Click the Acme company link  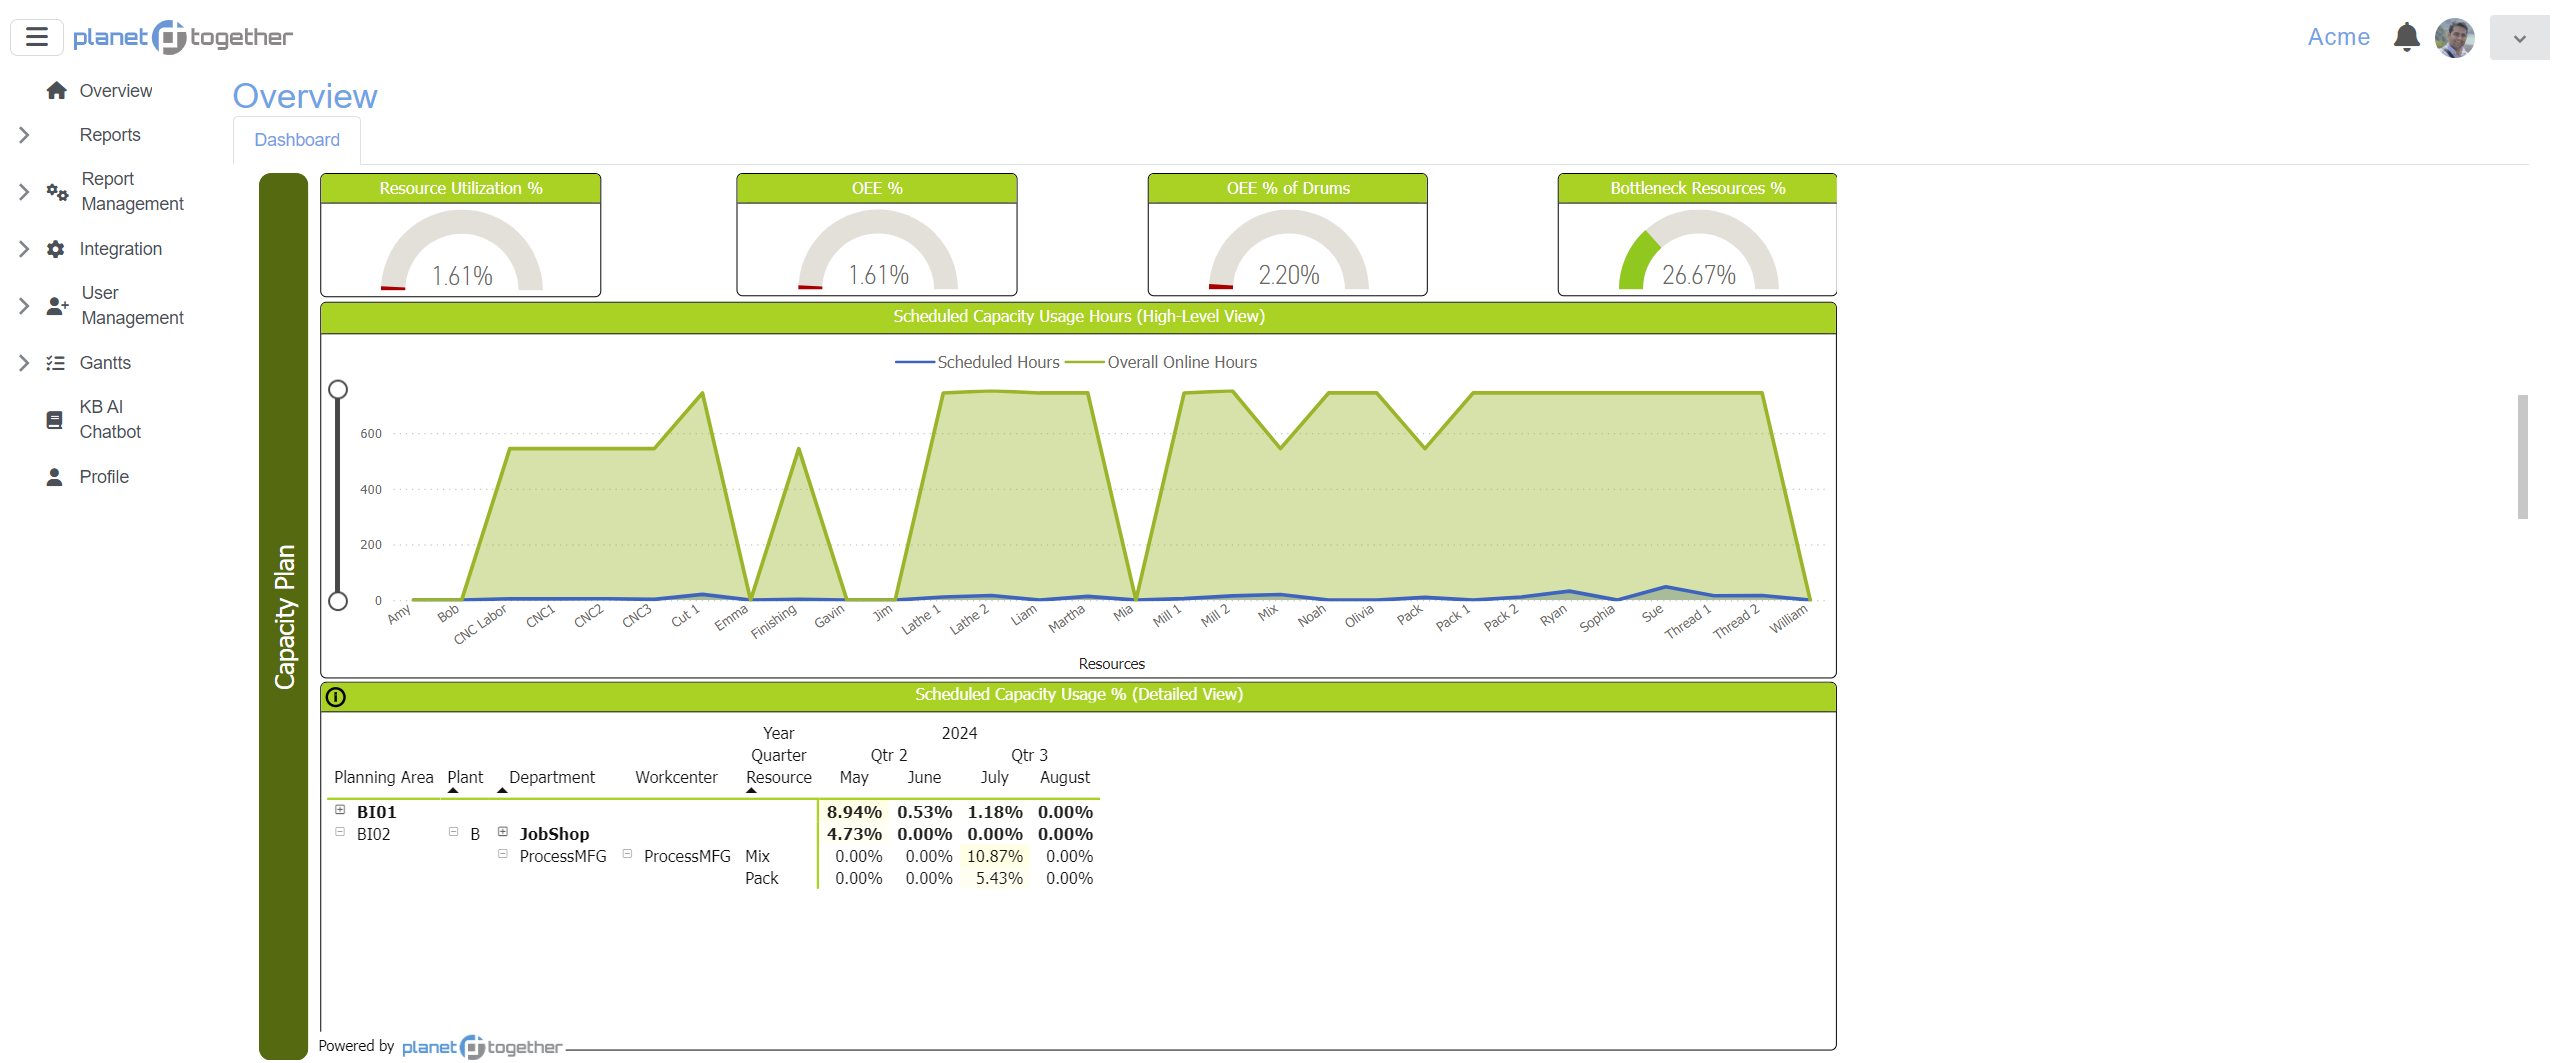pos(2338,37)
